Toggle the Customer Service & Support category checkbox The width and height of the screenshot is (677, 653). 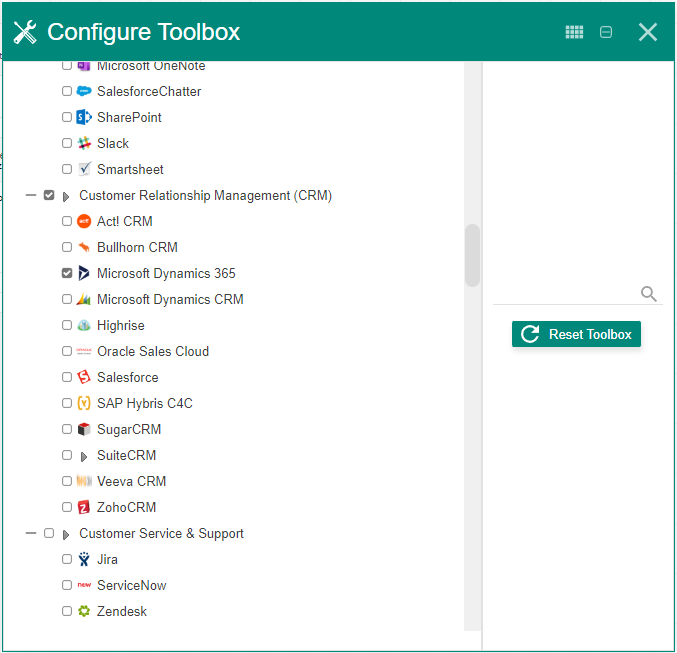point(49,533)
